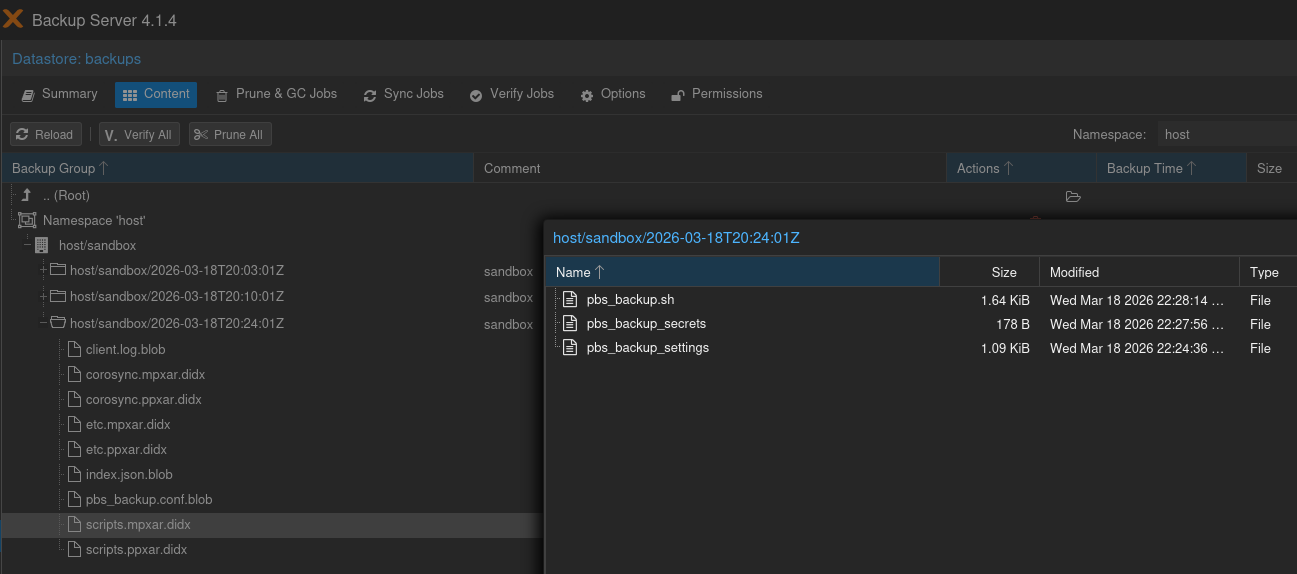Collapse the host/sandbox backup group
Screen dimensions: 1297x574
coord(28,246)
